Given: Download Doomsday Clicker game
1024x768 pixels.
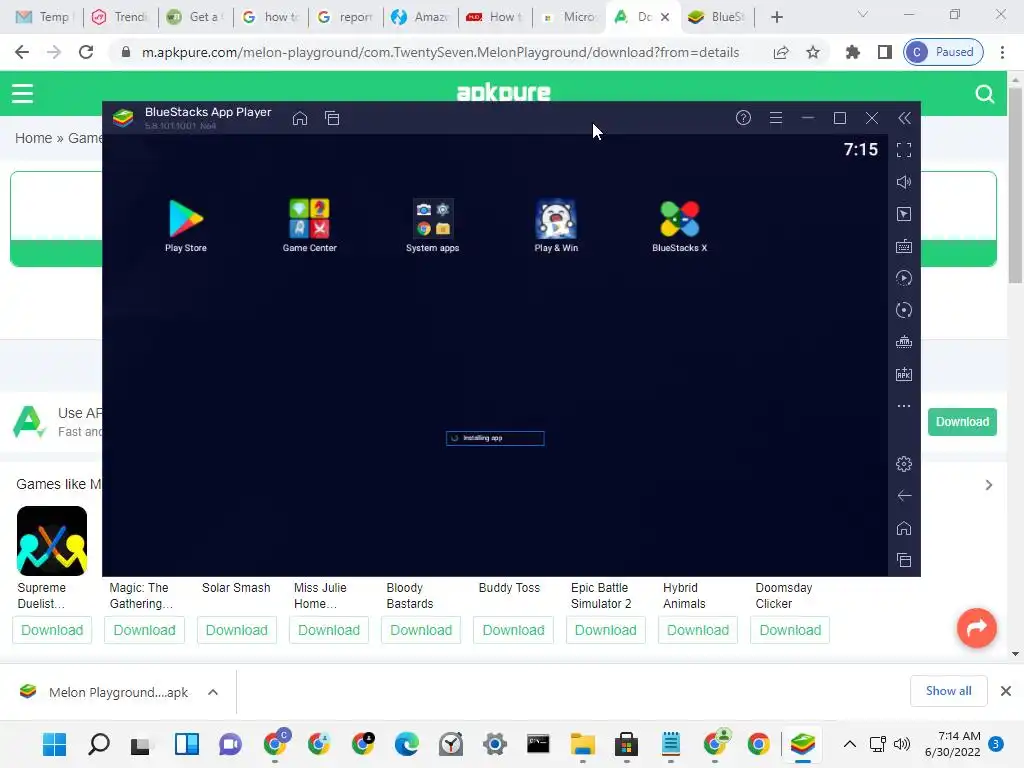Looking at the screenshot, I should coord(790,630).
